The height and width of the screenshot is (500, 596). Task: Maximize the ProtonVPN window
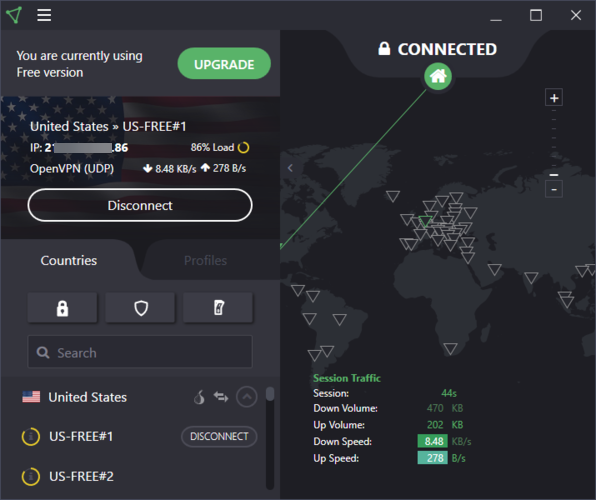pyautogui.click(x=536, y=15)
